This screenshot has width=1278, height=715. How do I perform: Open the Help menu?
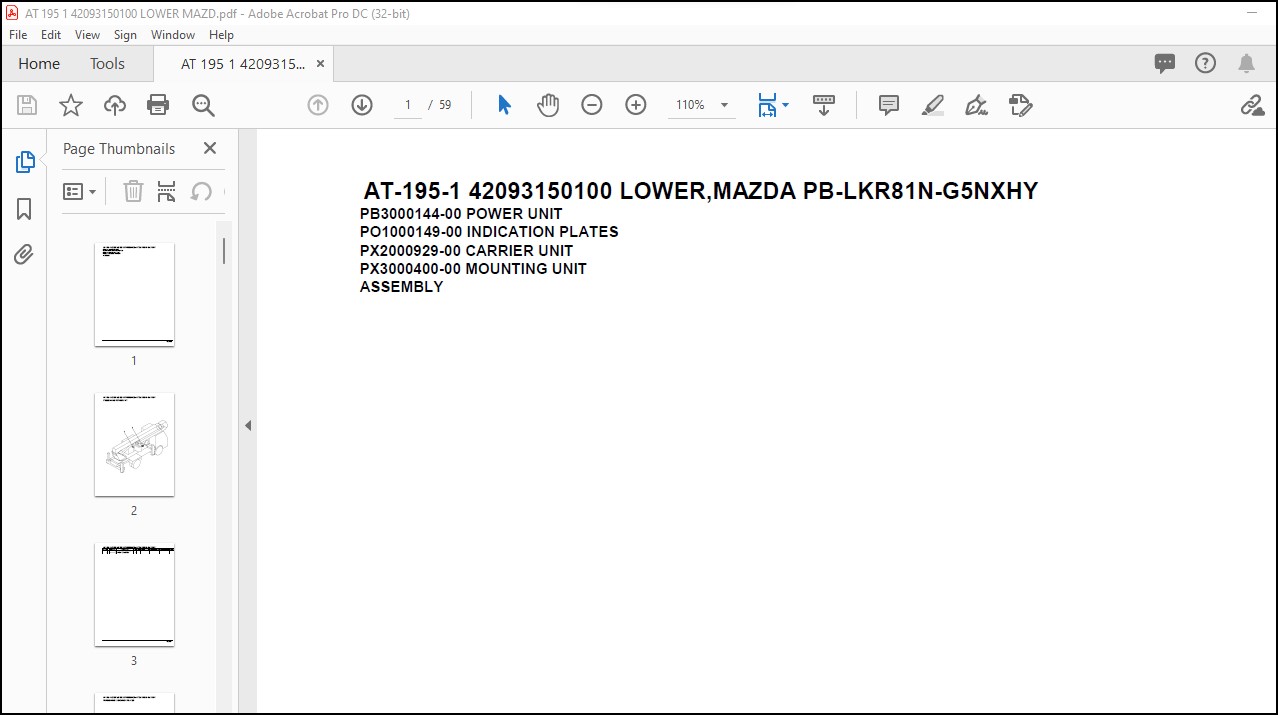221,34
